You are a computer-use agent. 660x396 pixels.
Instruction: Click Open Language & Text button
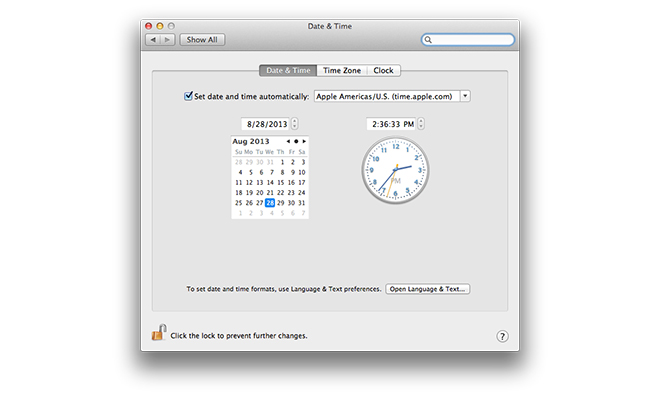pyautogui.click(x=428, y=289)
